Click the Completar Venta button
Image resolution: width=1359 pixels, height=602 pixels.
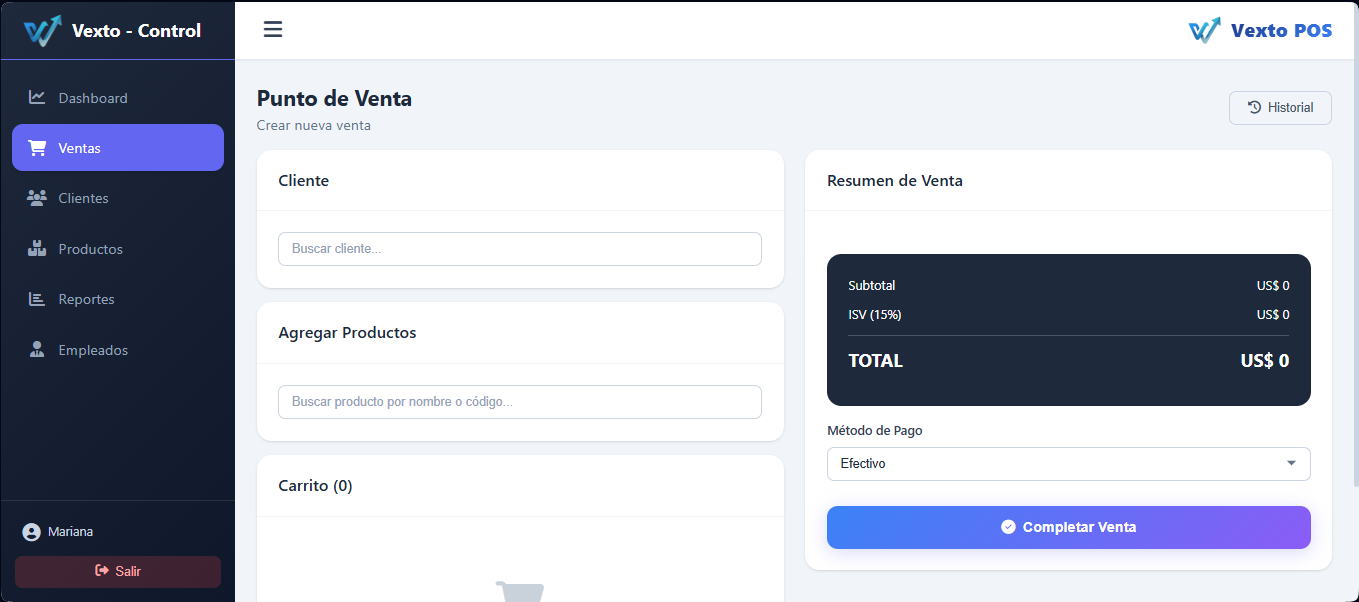tap(1068, 527)
